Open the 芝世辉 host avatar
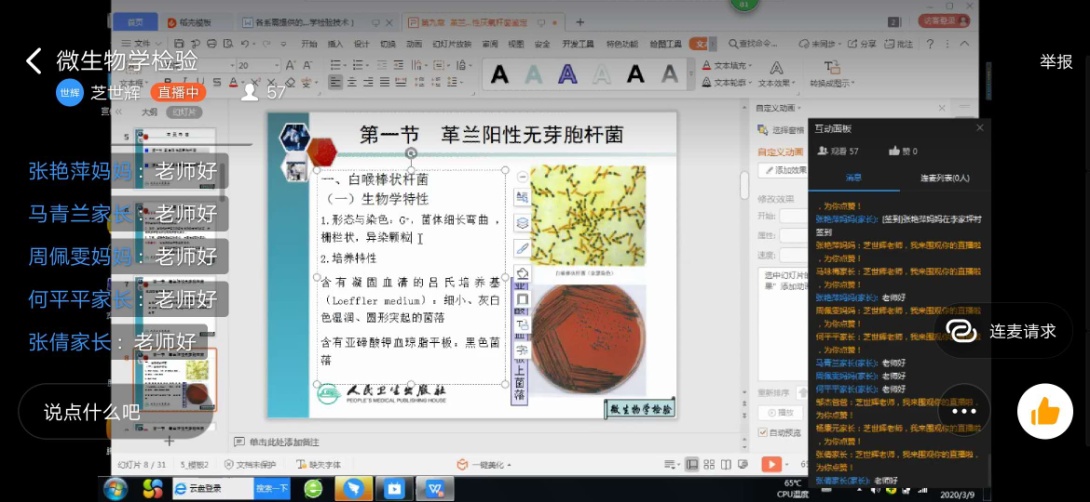This screenshot has width=1090, height=502. pyautogui.click(x=70, y=92)
